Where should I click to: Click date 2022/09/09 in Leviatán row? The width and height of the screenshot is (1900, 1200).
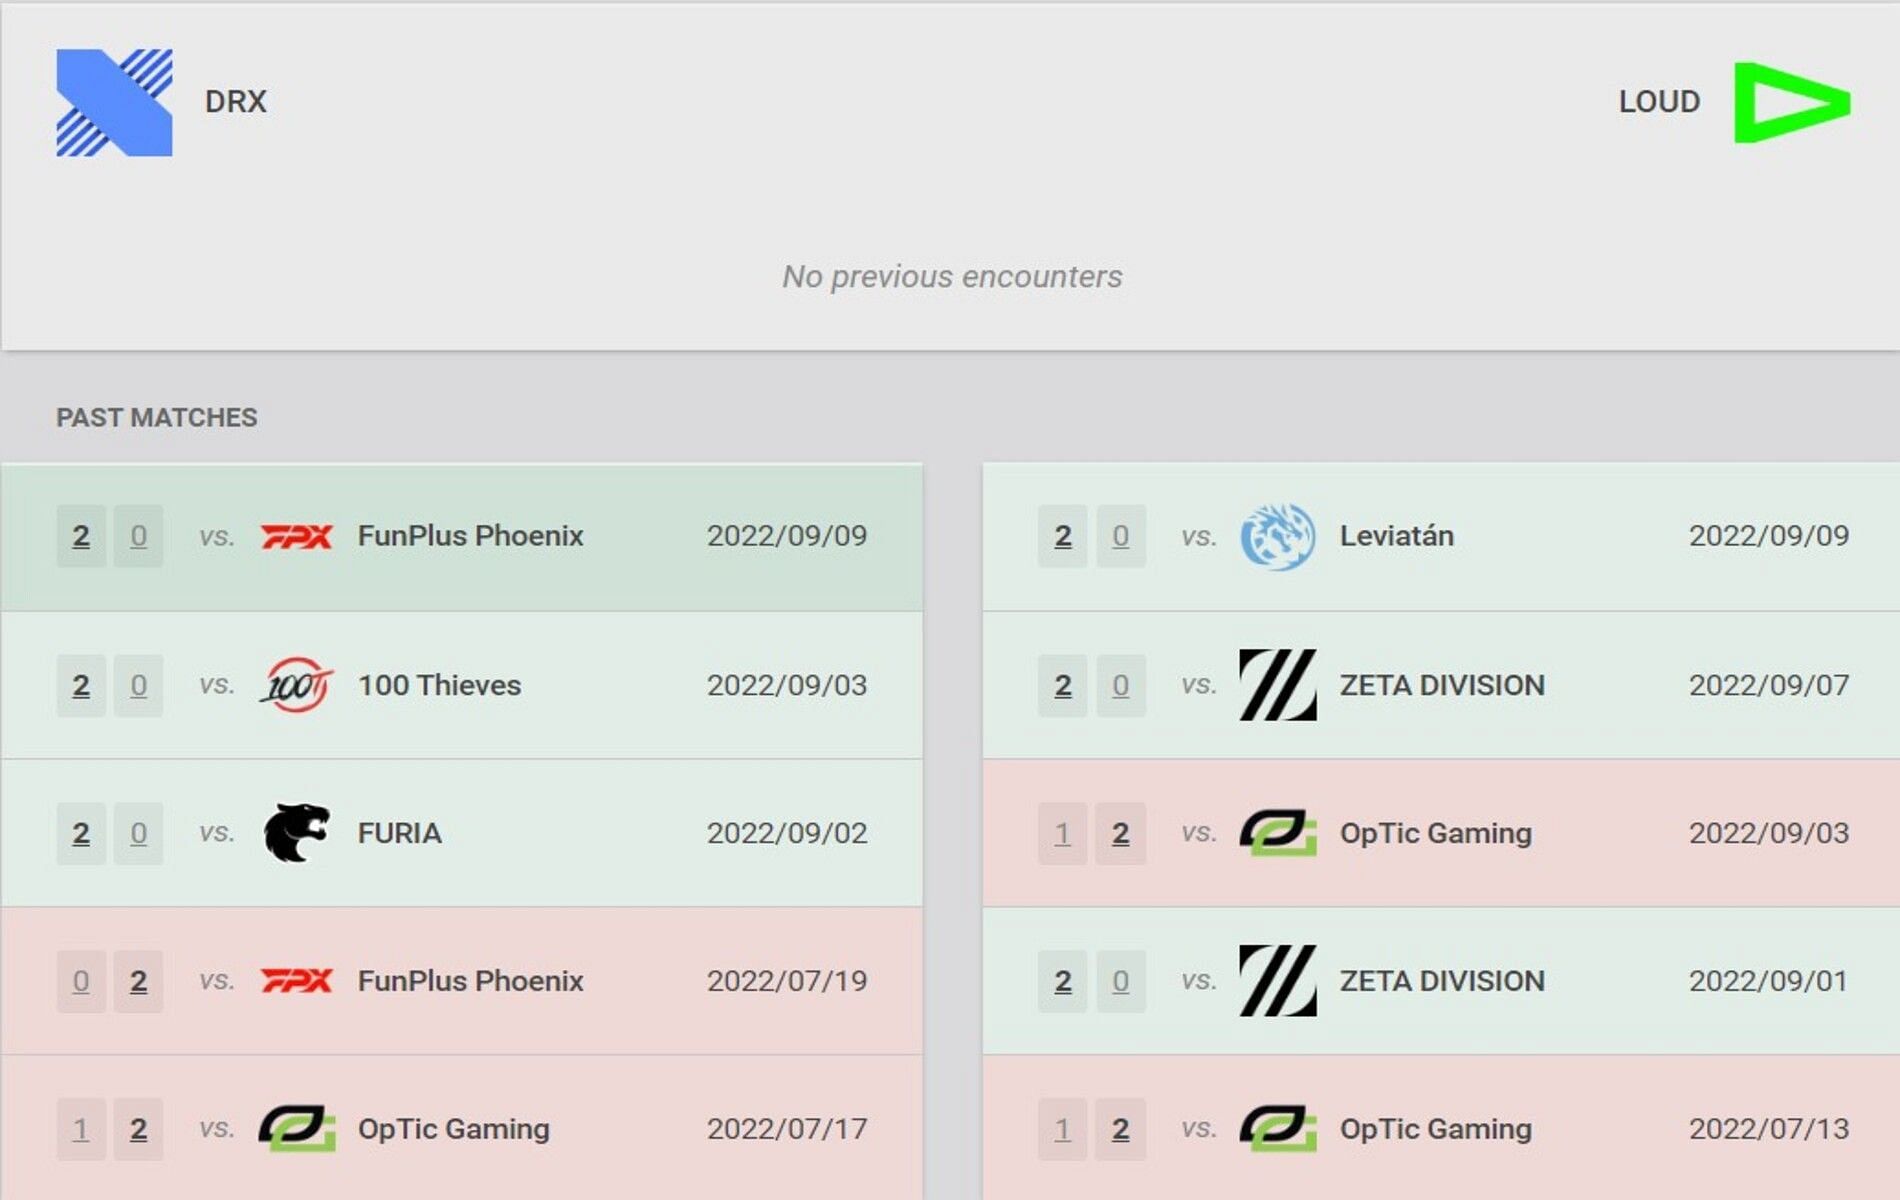coord(1769,536)
